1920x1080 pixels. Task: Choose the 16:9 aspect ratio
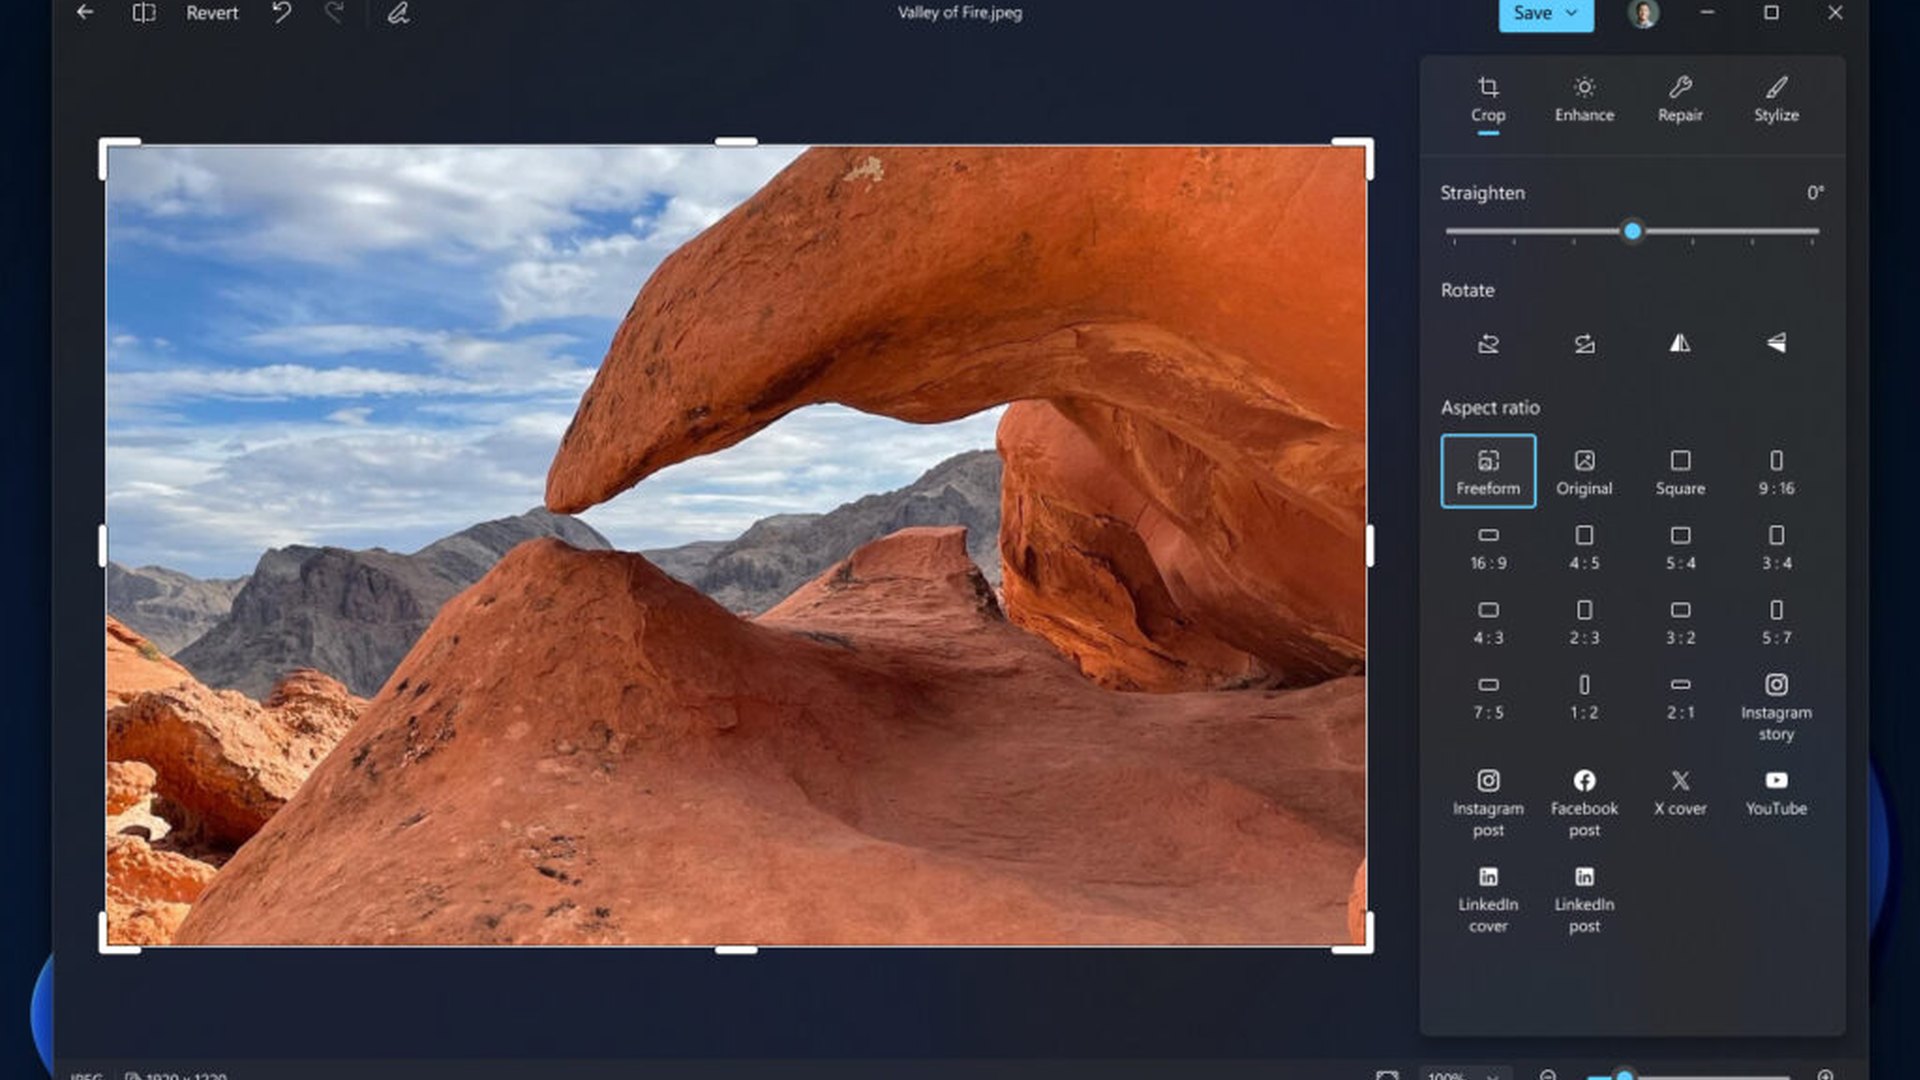pyautogui.click(x=1488, y=547)
